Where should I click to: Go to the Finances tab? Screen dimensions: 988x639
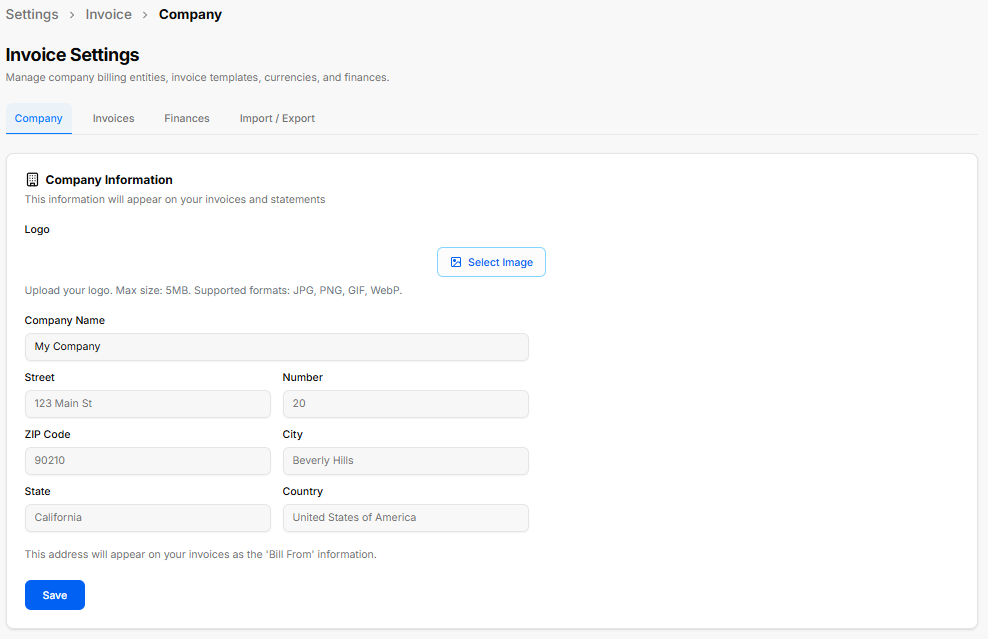click(x=187, y=118)
